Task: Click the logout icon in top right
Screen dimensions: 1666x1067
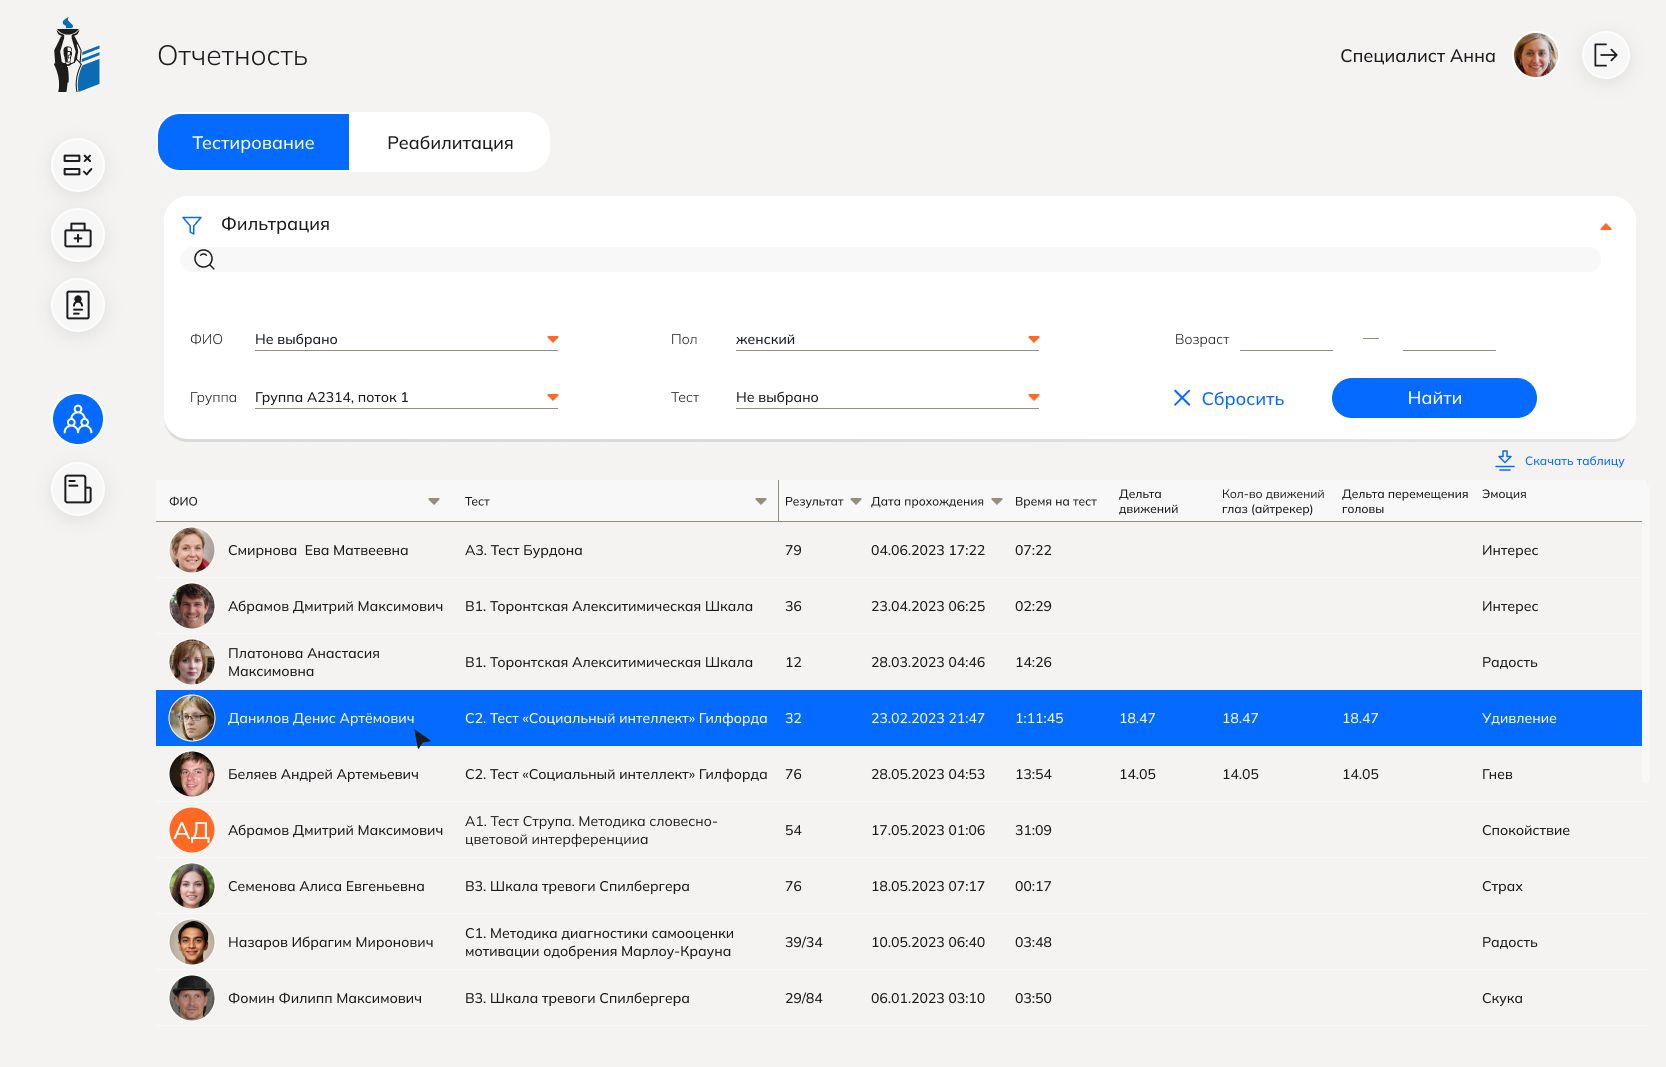Action: click(1605, 55)
